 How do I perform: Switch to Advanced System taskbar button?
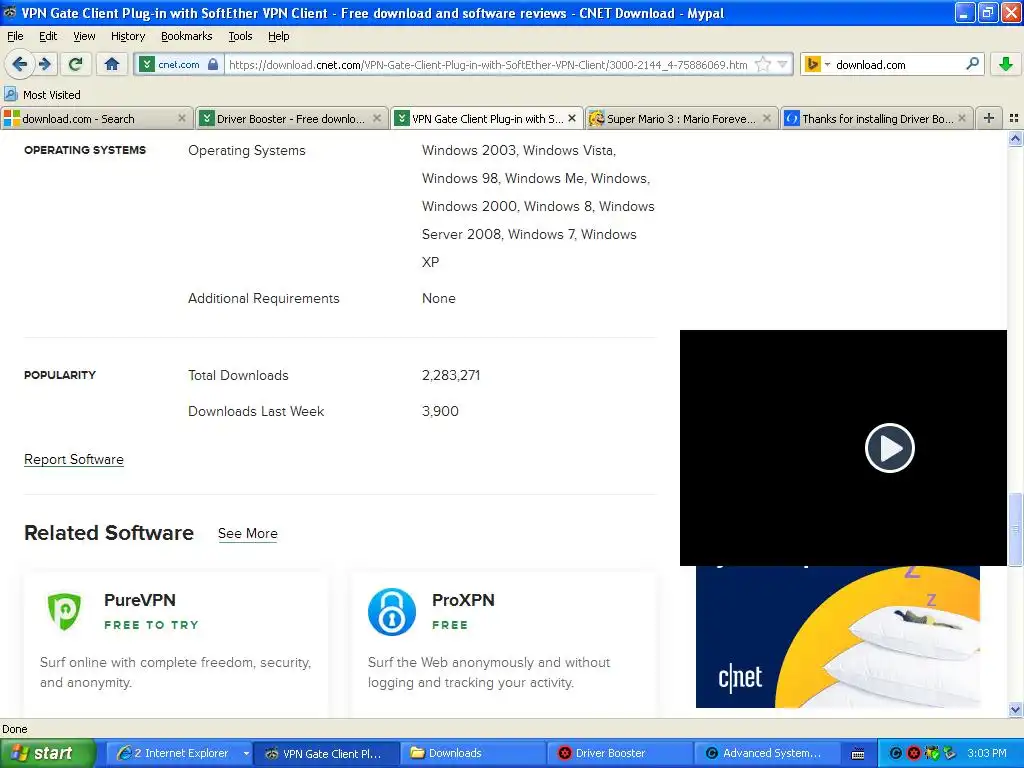[765, 753]
